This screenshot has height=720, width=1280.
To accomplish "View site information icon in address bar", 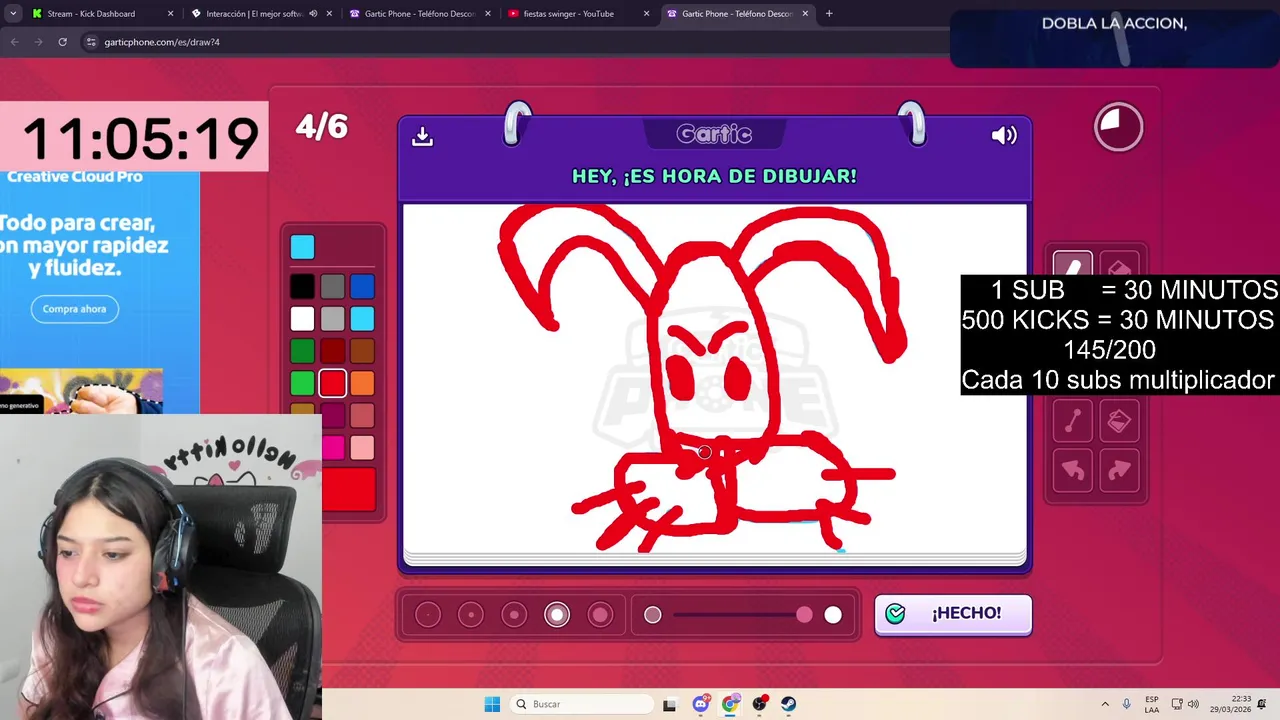I will click(92, 42).
